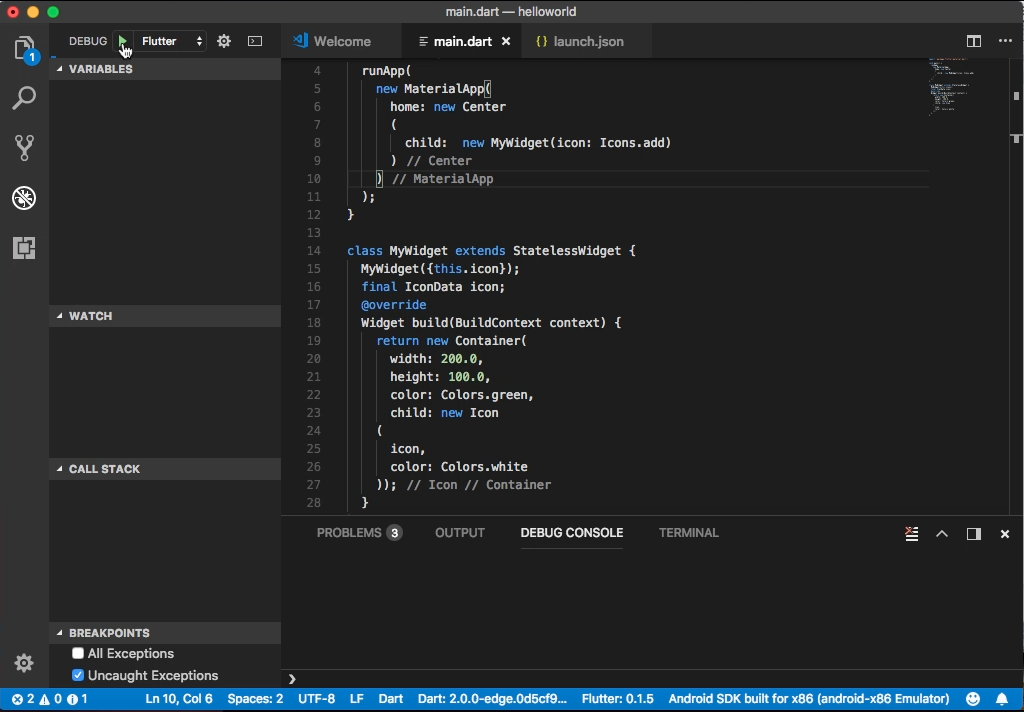The width and height of the screenshot is (1024, 712).
Task: Select the DEBUG CONSOLE panel tab
Action: 571,533
